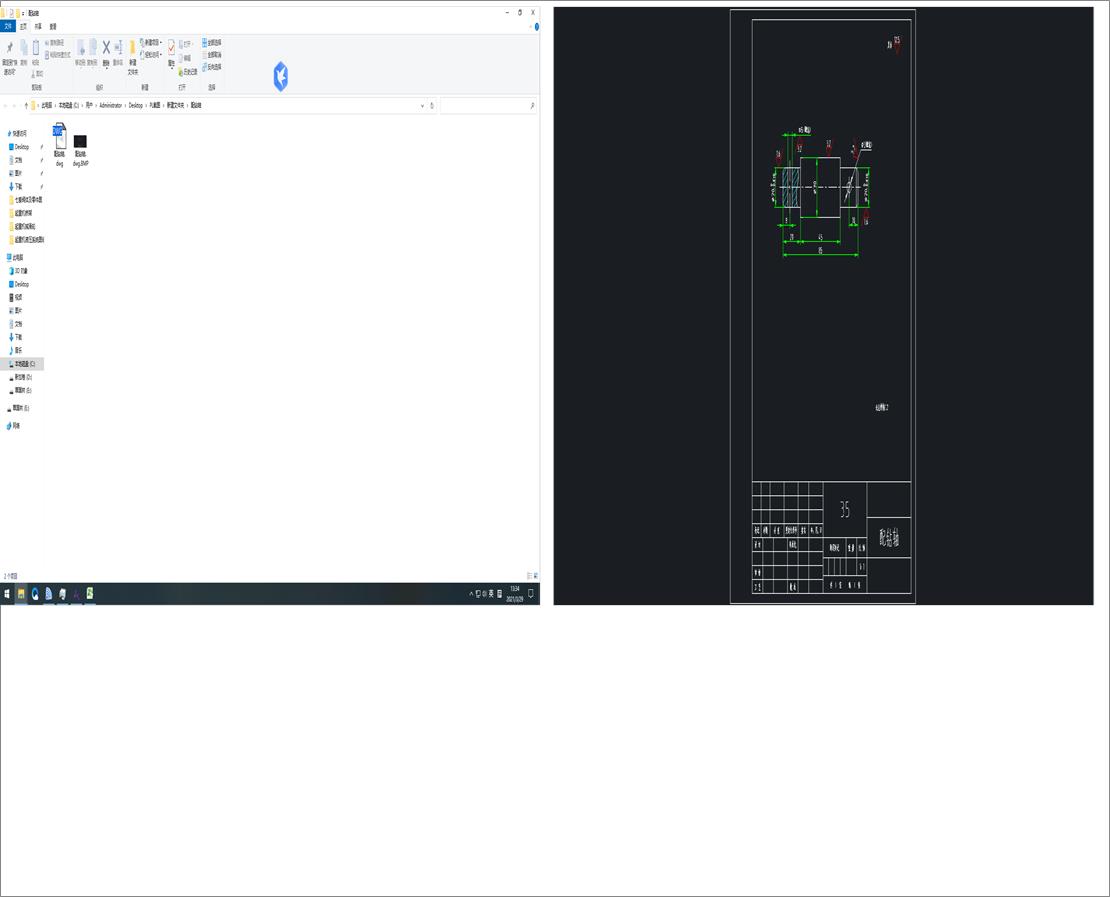
Task: Switch to the 查看 (View) ribbon tab
Action: [x=53, y=26]
